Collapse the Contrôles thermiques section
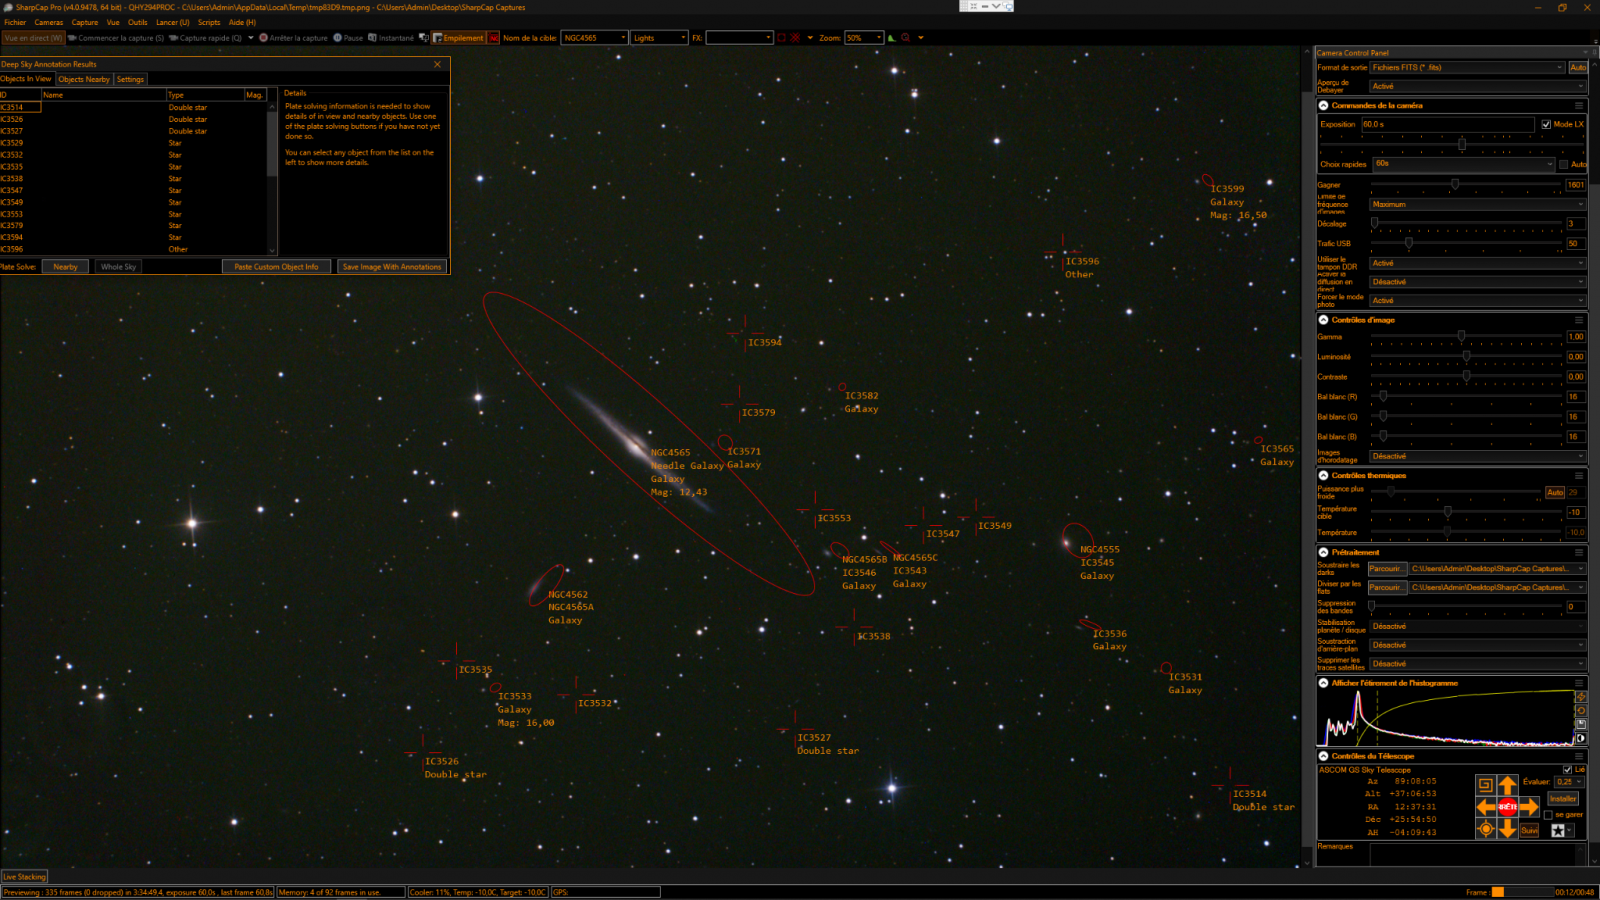The width and height of the screenshot is (1600, 900). 1324,476
